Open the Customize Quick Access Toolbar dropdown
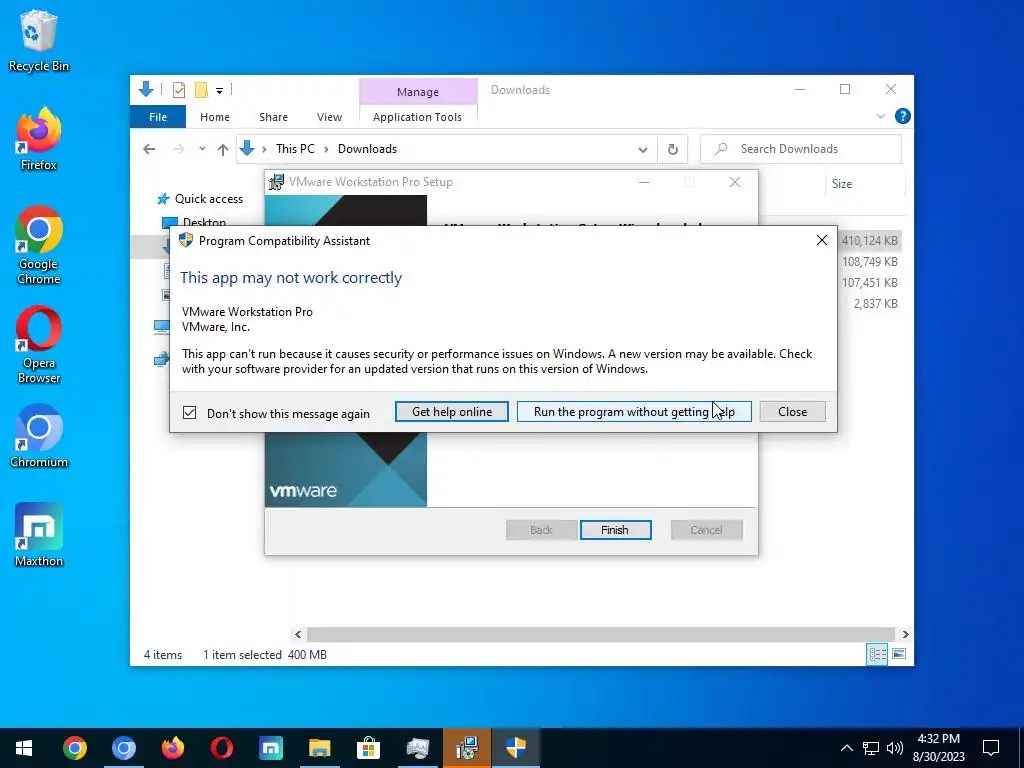The image size is (1024, 768). [x=219, y=90]
